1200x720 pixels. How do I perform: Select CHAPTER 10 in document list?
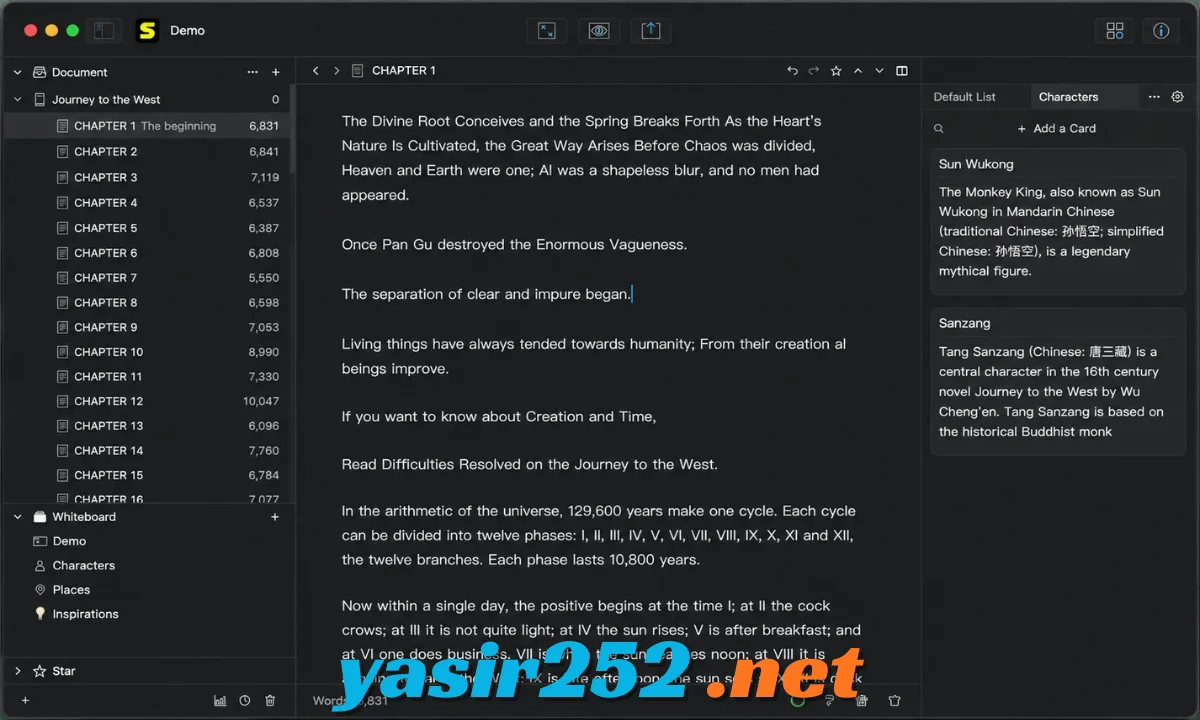coord(147,352)
